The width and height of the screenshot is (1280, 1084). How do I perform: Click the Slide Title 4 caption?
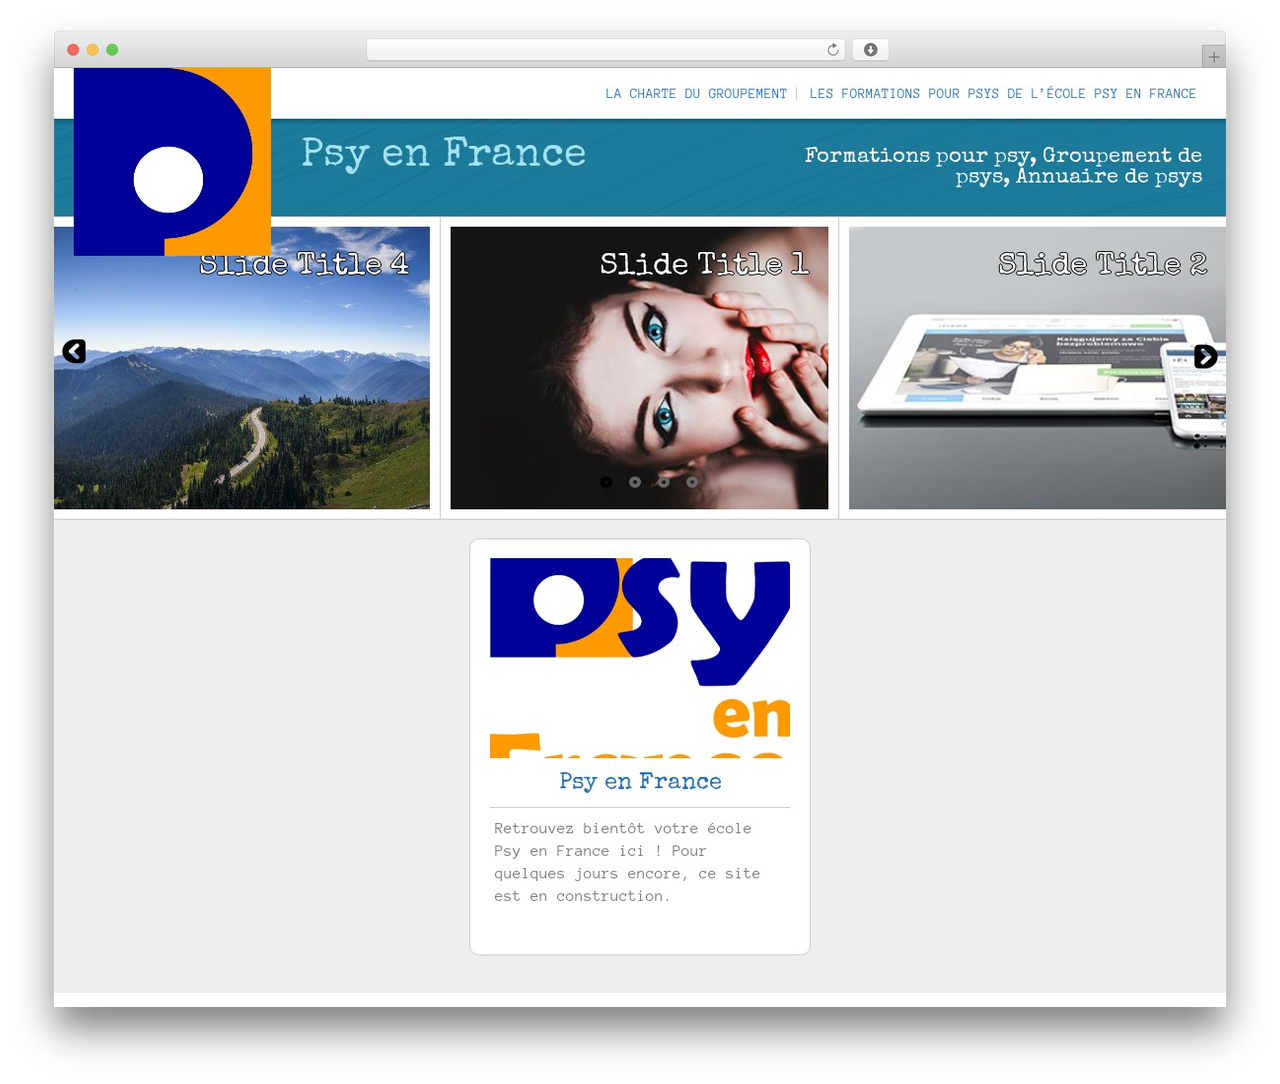click(304, 264)
